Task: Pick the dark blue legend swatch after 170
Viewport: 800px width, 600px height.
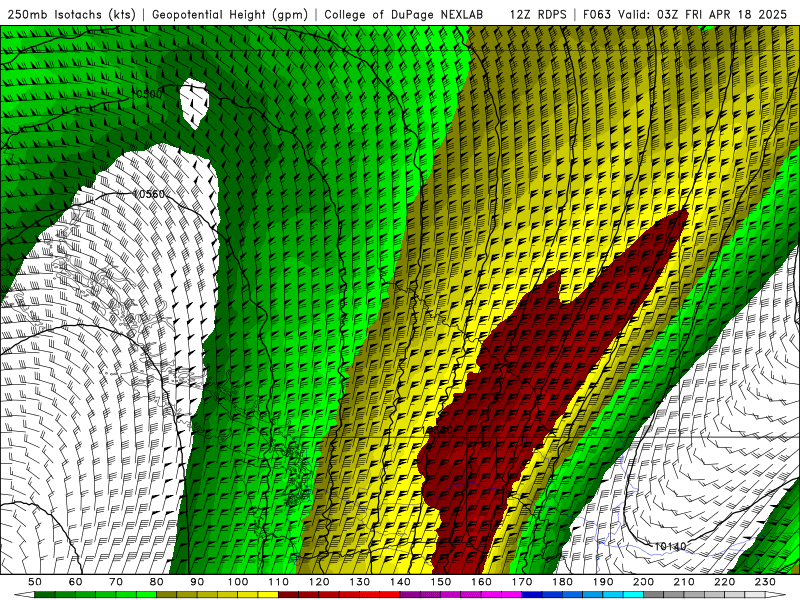Action: [532, 595]
